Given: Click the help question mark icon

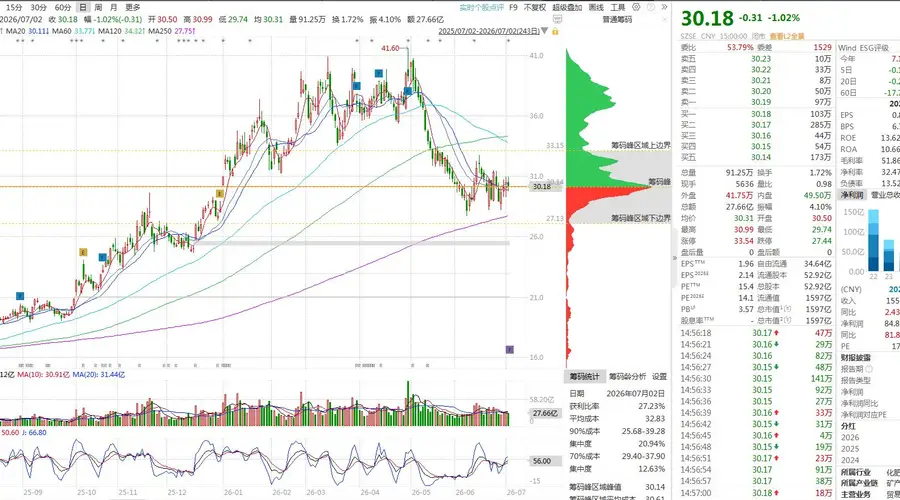Looking at the screenshot, I should click(650, 7).
